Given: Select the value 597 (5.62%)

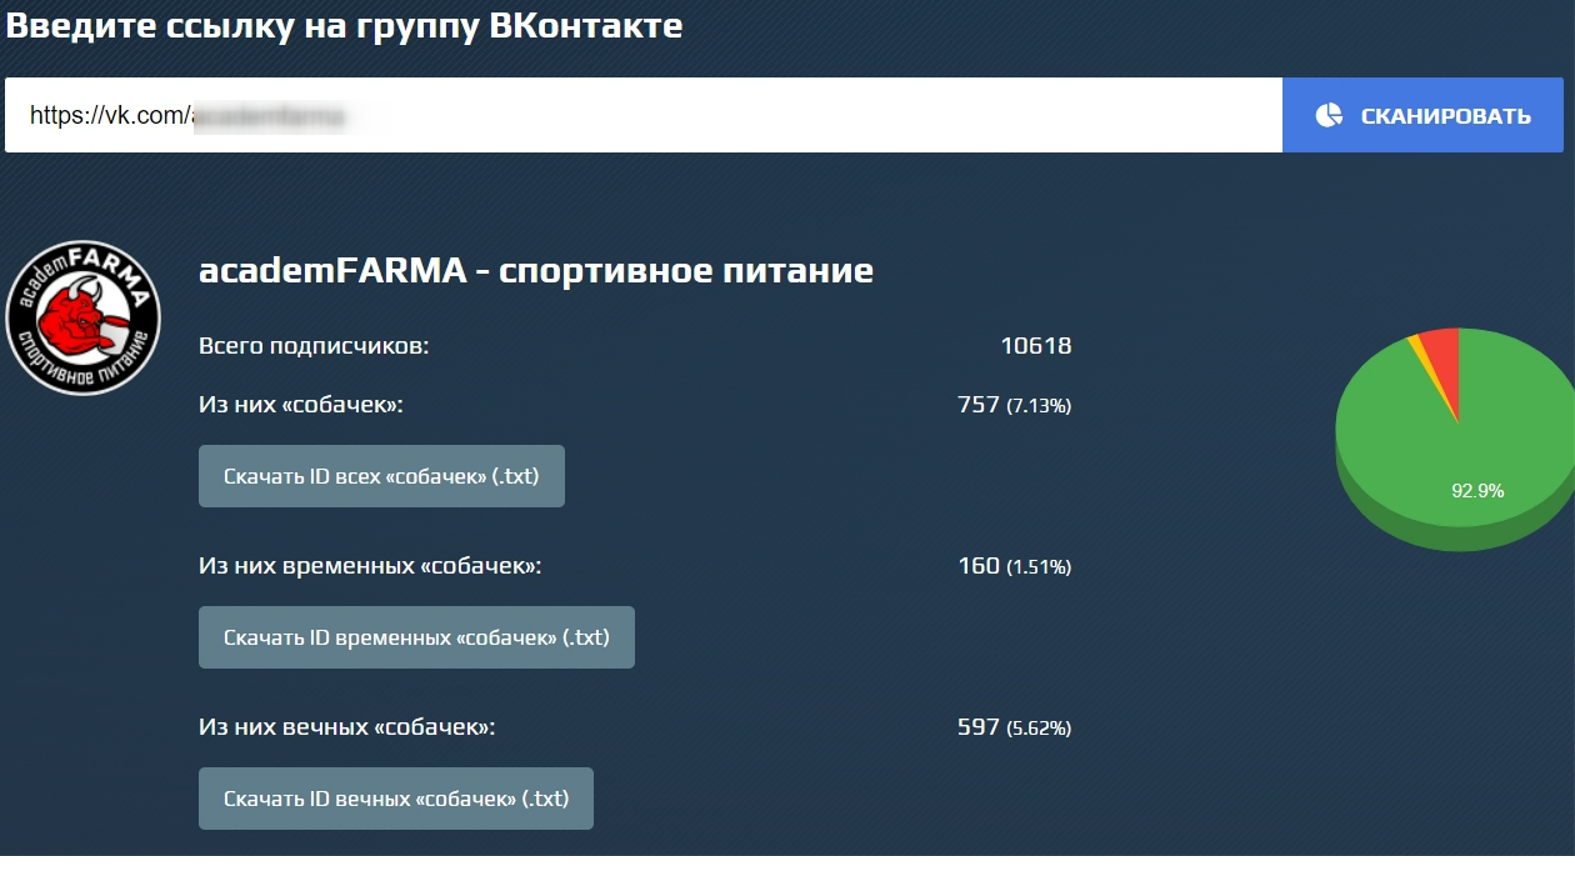Looking at the screenshot, I should coord(1014,727).
